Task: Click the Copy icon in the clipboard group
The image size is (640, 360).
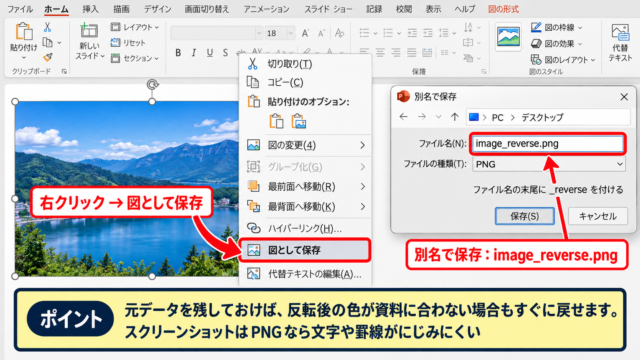Action: [48, 42]
